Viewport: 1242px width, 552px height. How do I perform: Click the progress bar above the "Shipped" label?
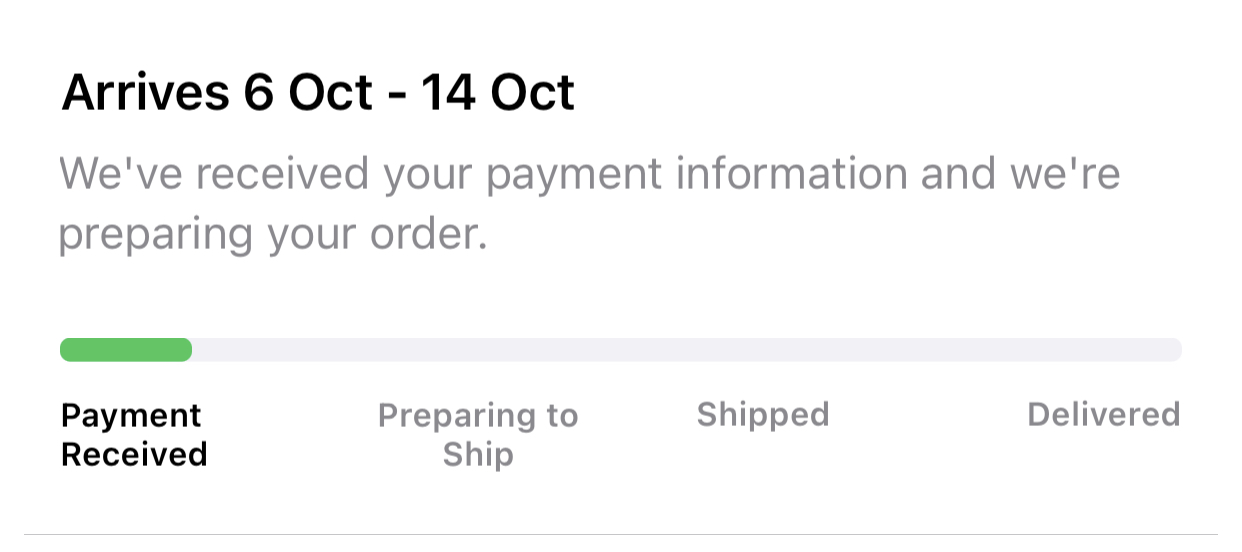click(763, 349)
